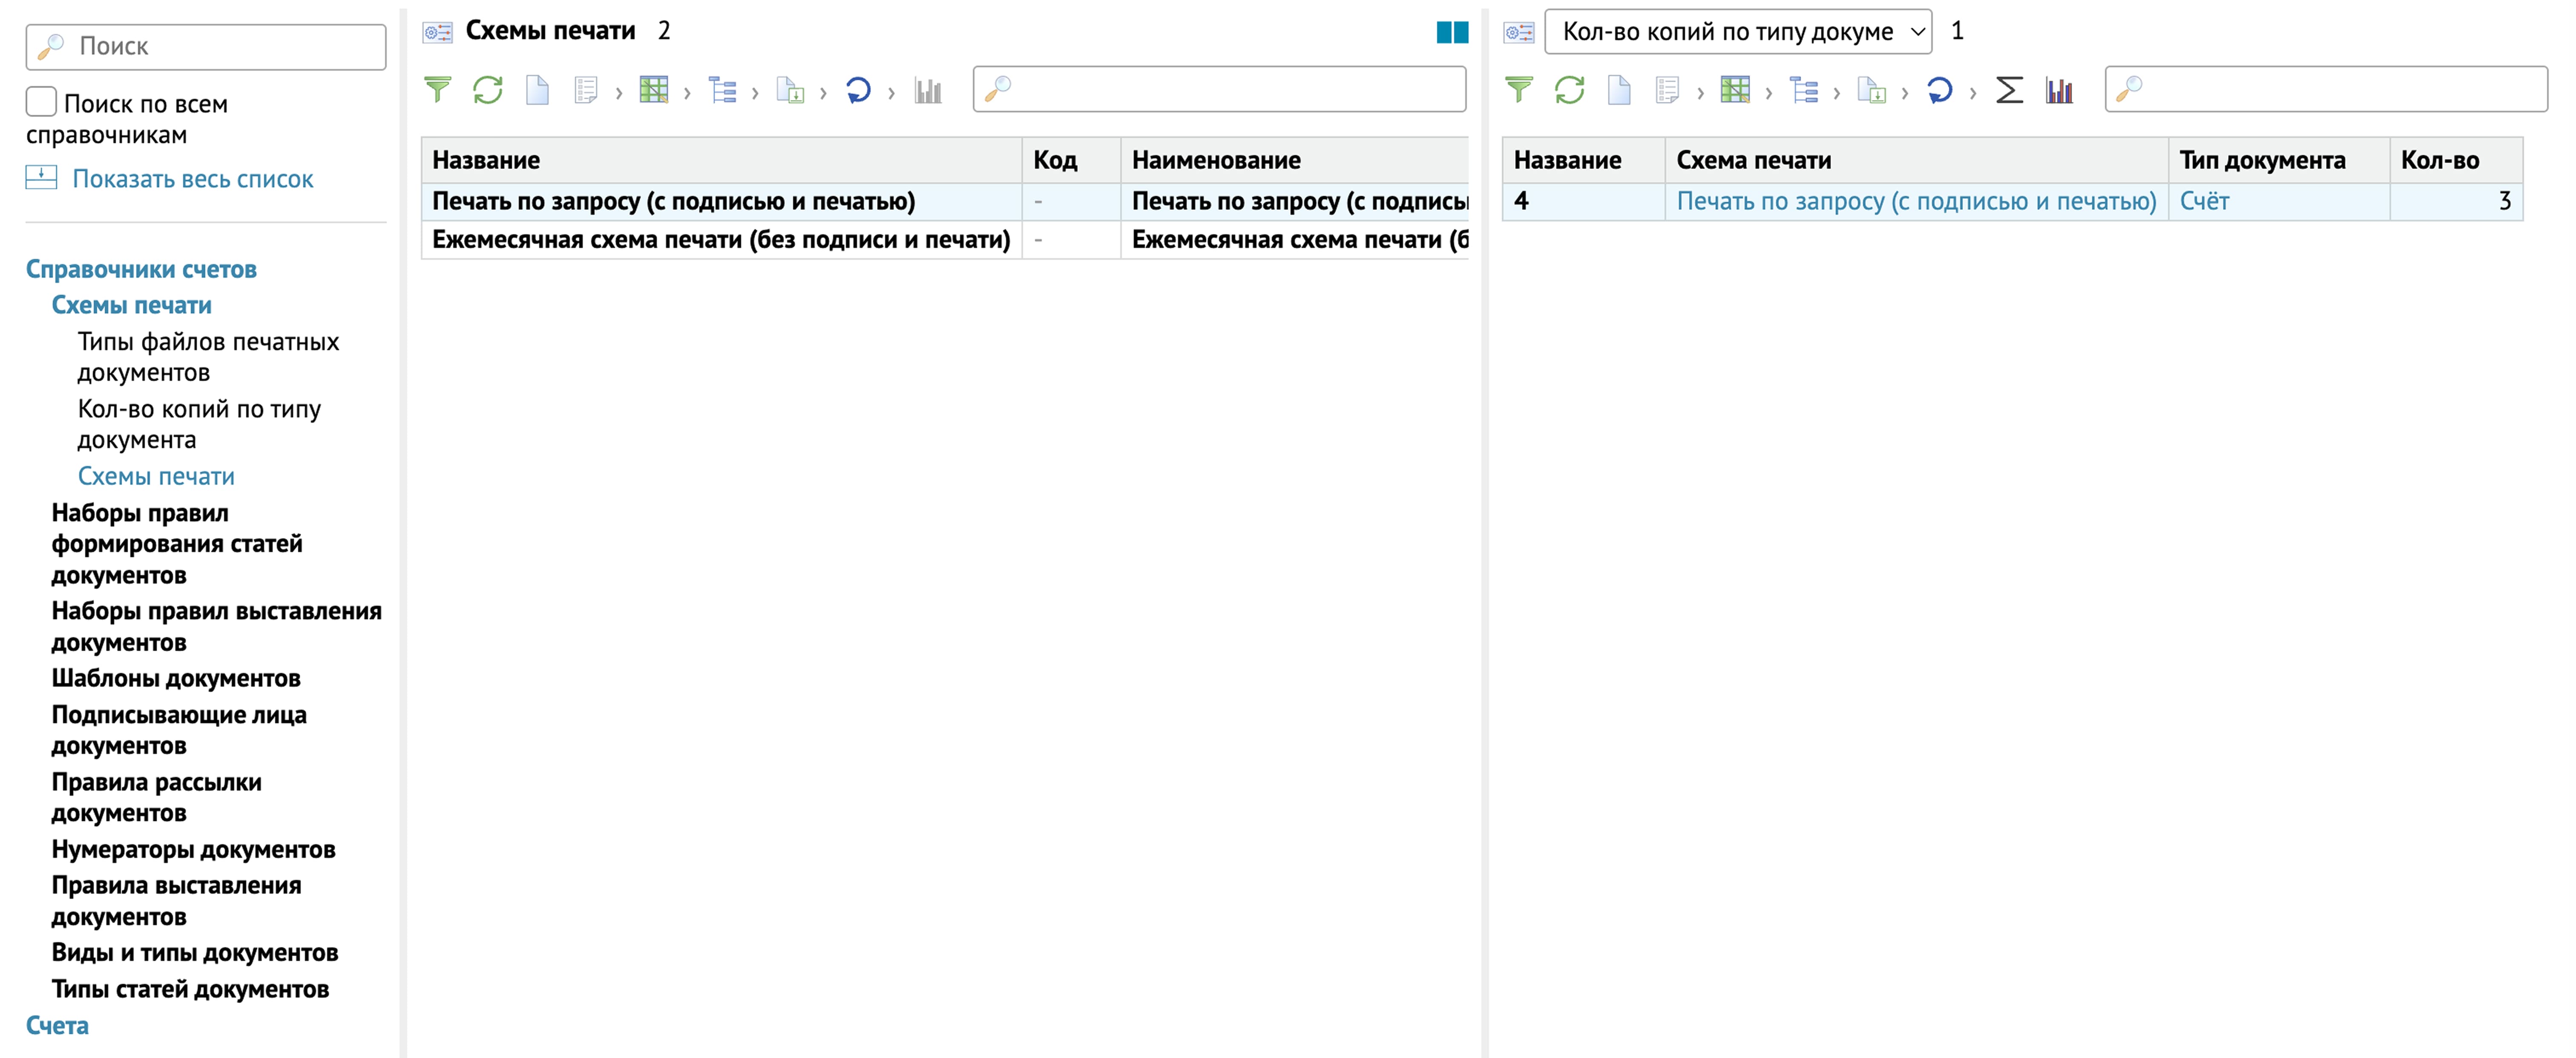Enable Поиск по всем справочникам checkbox
This screenshot has height=1058, width=2576.
[41, 102]
